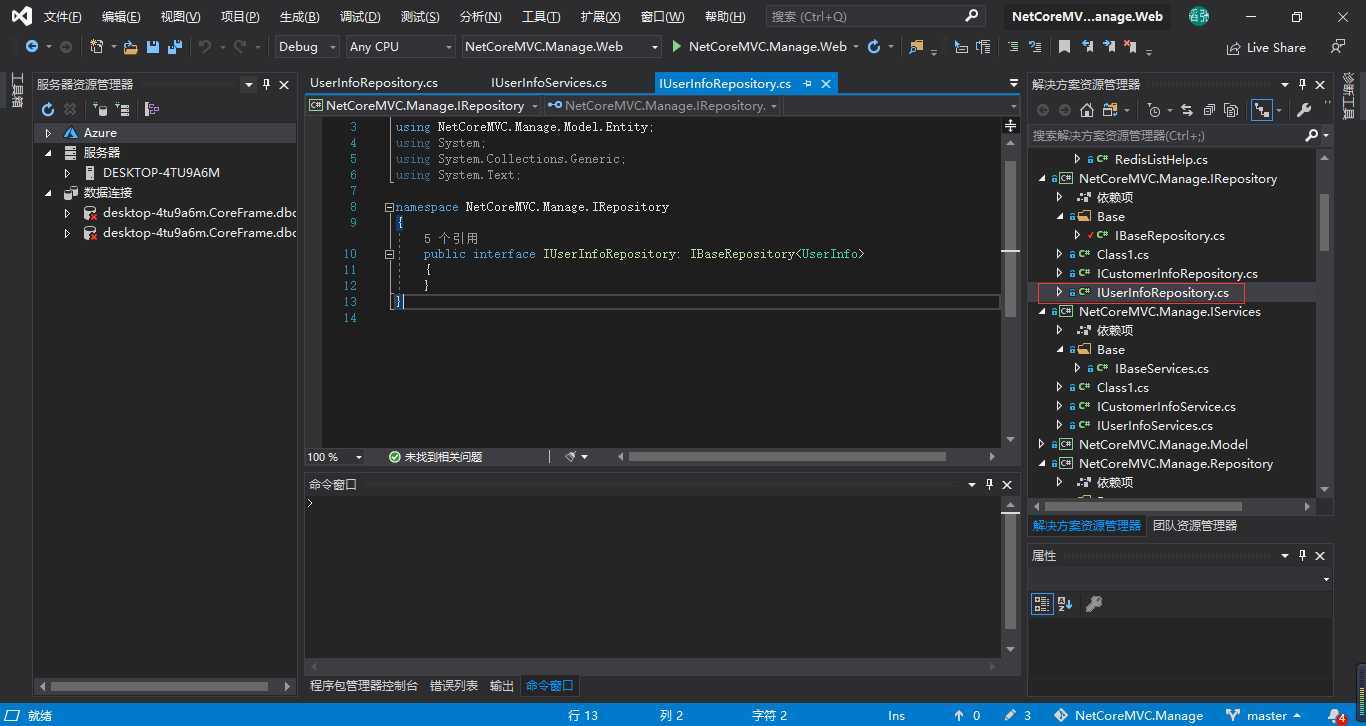
Task: Click the next bookmark icon
Action: point(1109,47)
